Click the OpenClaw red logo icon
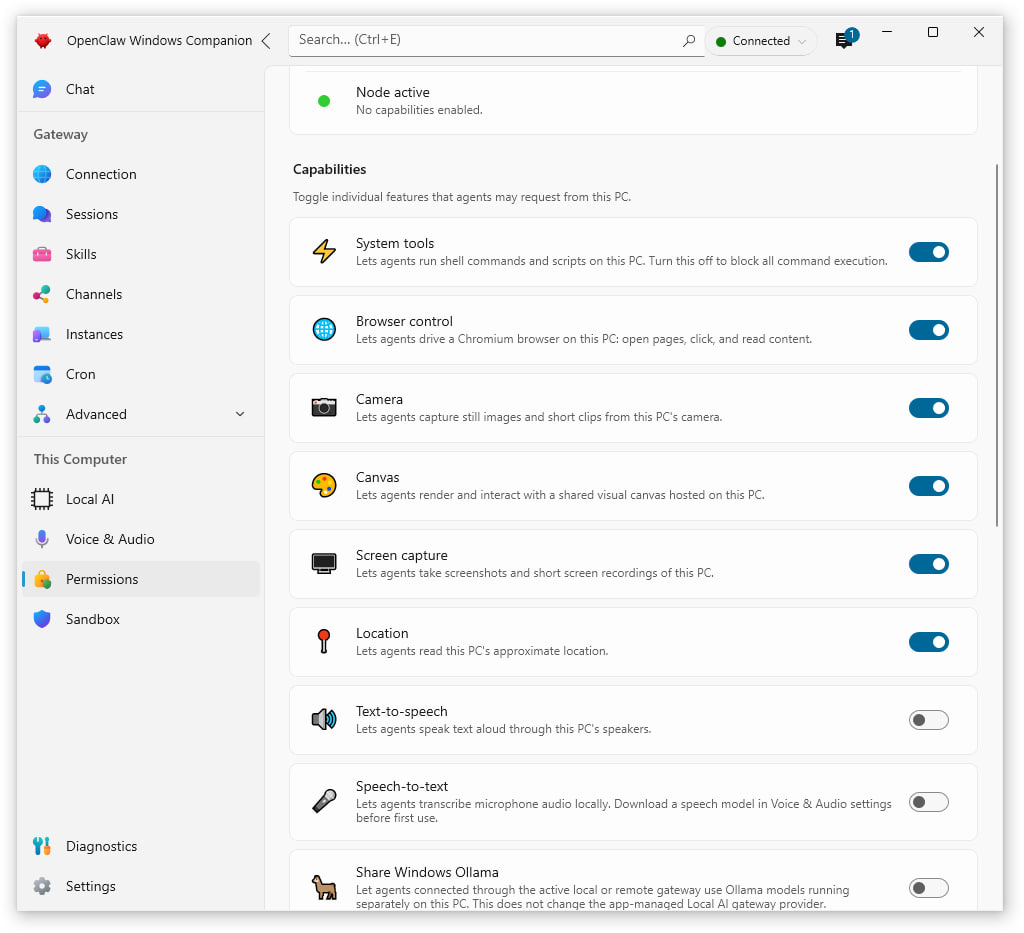This screenshot has height=933, width=1024. click(43, 40)
